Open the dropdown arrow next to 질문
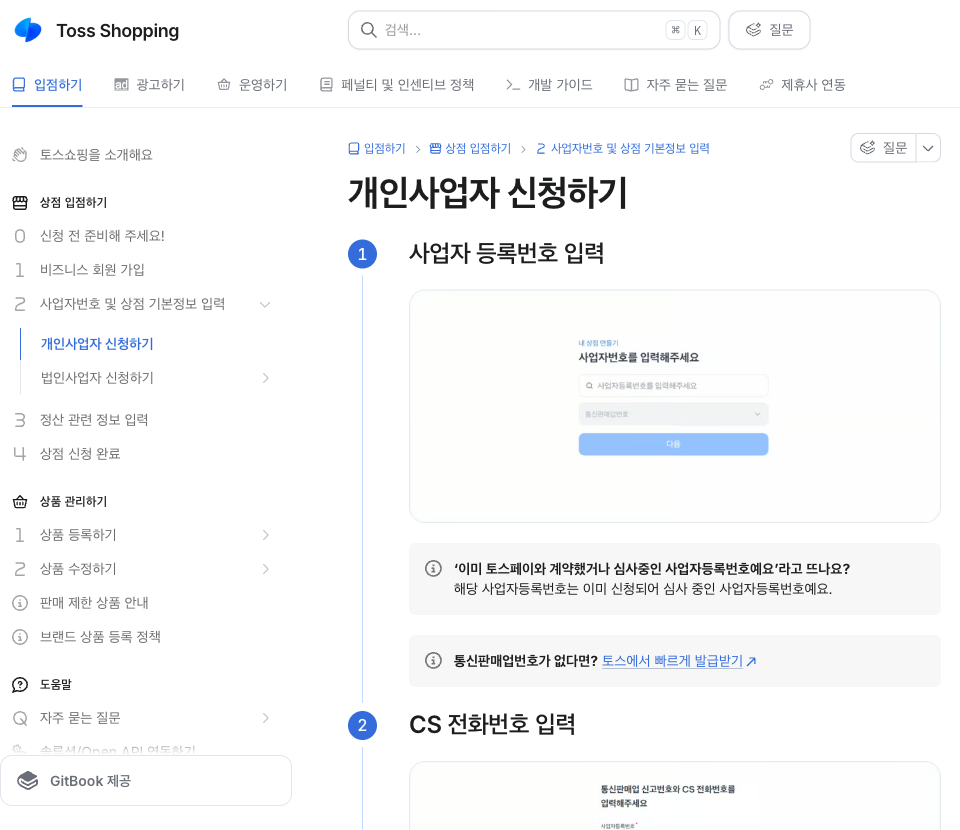The image size is (960, 830). [x=928, y=148]
